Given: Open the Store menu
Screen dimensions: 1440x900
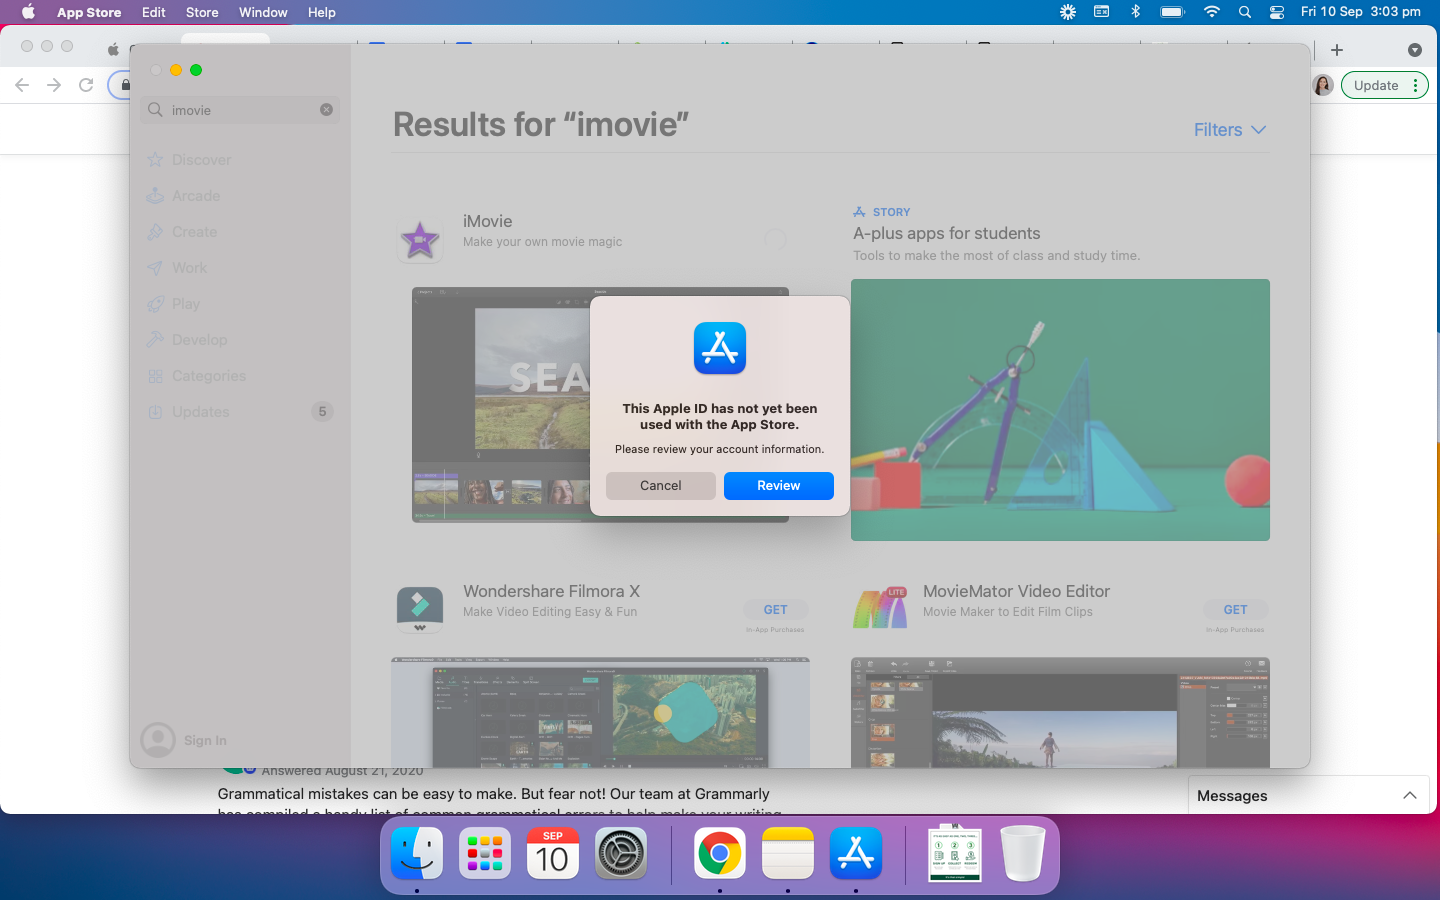Looking at the screenshot, I should 202,12.
